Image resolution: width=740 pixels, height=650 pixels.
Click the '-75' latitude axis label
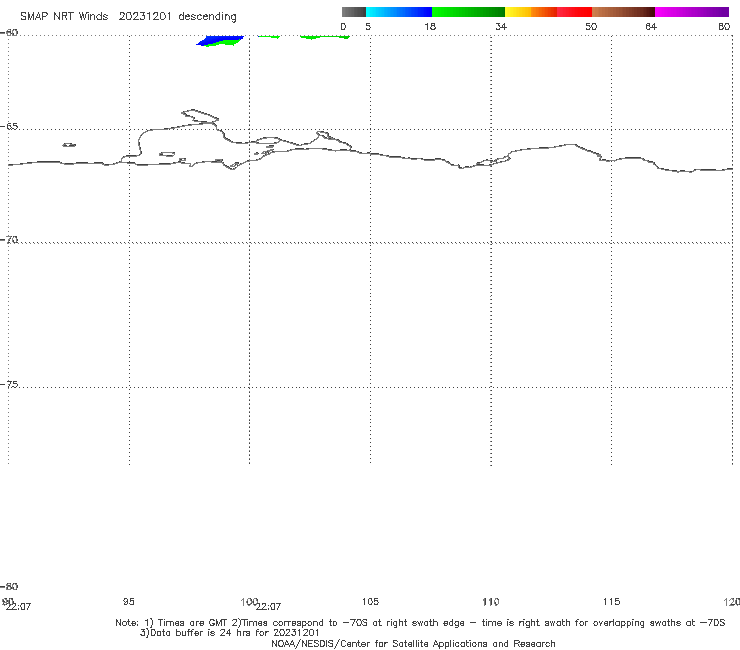9,384
